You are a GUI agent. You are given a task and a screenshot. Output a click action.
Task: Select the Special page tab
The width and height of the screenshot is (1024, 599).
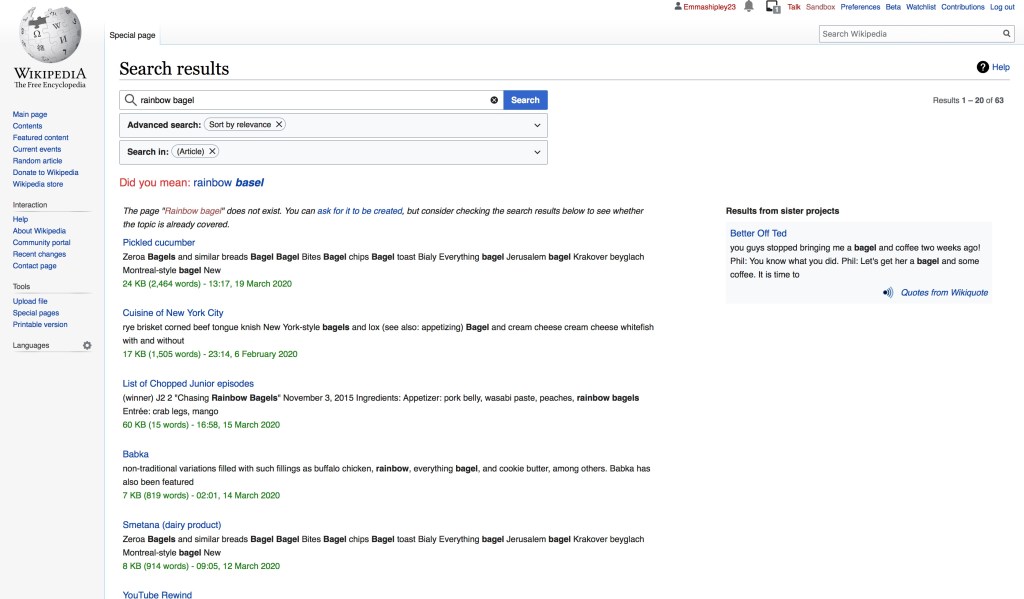pyautogui.click(x=132, y=35)
